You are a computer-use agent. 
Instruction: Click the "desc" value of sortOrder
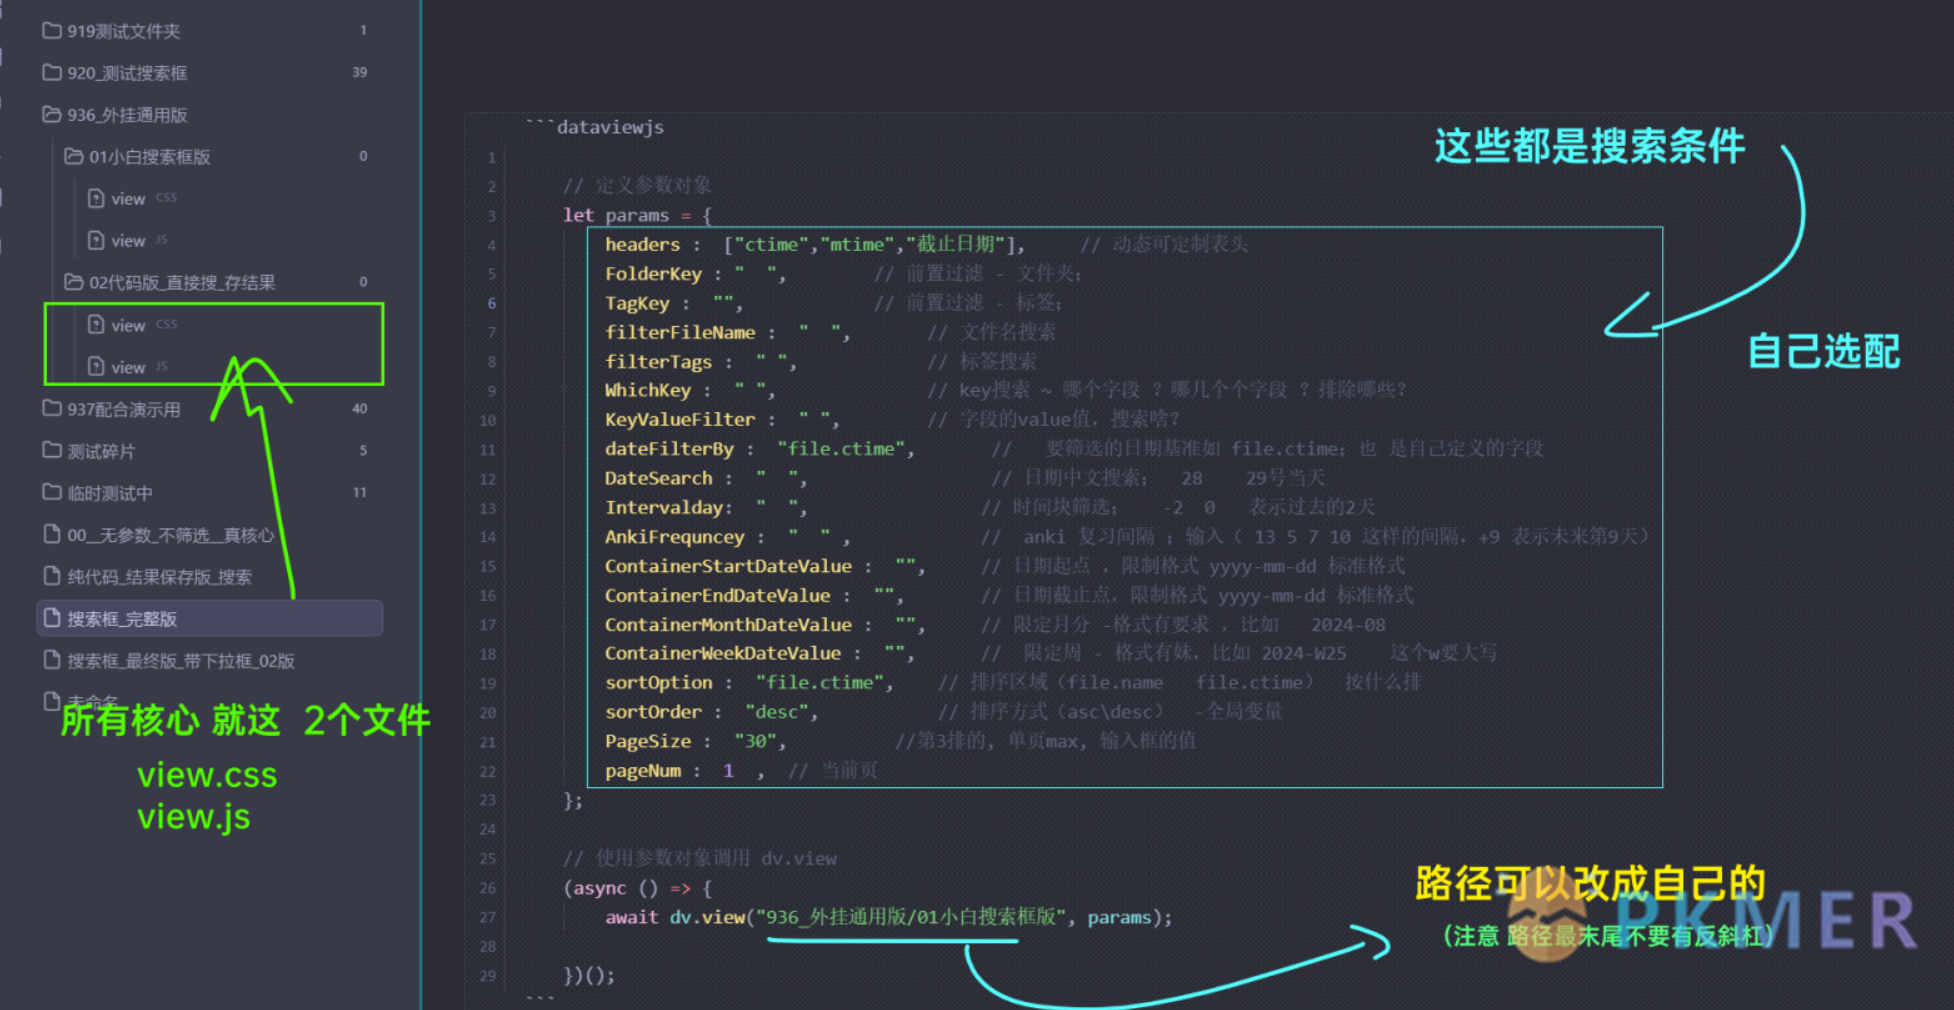pos(777,712)
